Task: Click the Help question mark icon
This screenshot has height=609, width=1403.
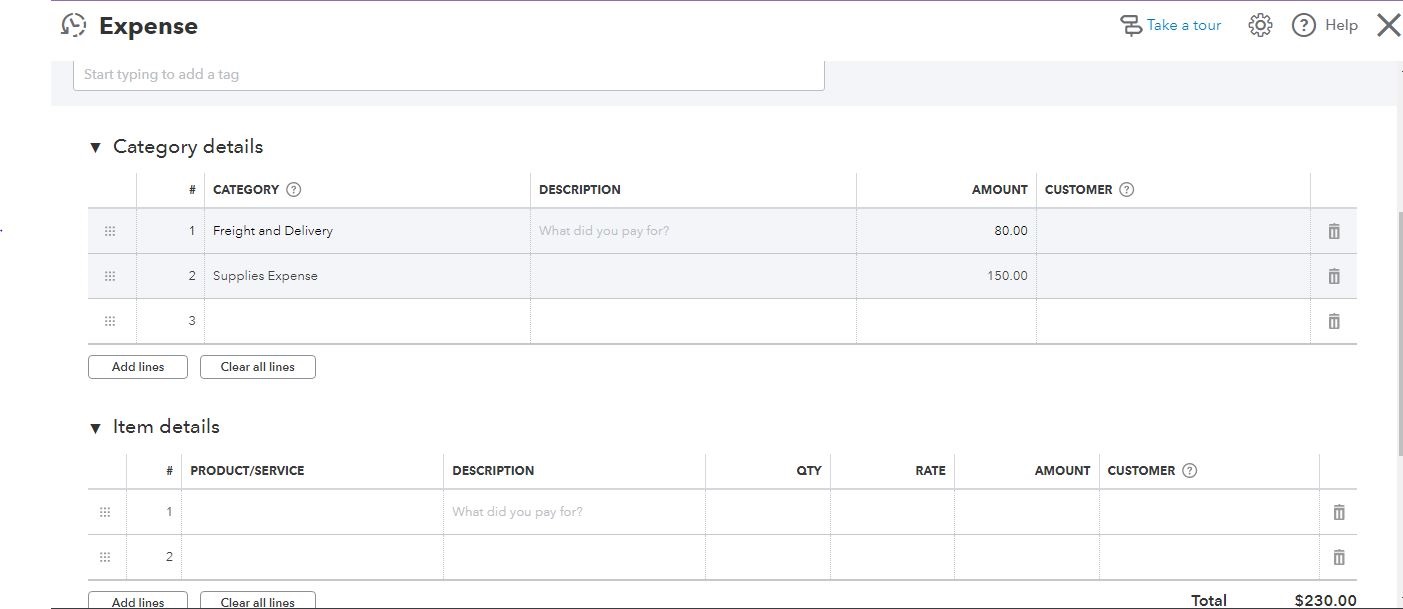Action: (x=1304, y=26)
